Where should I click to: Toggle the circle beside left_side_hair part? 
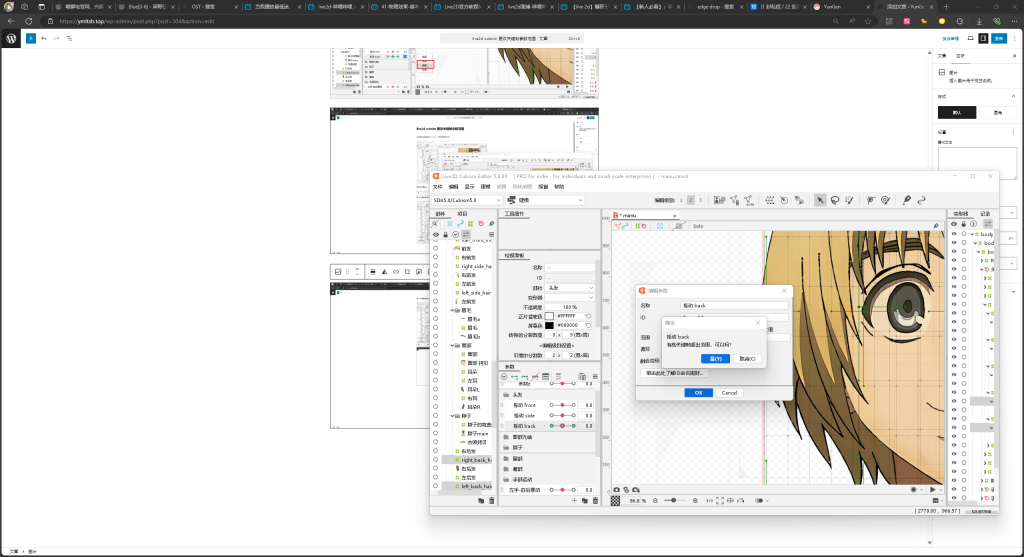436,293
